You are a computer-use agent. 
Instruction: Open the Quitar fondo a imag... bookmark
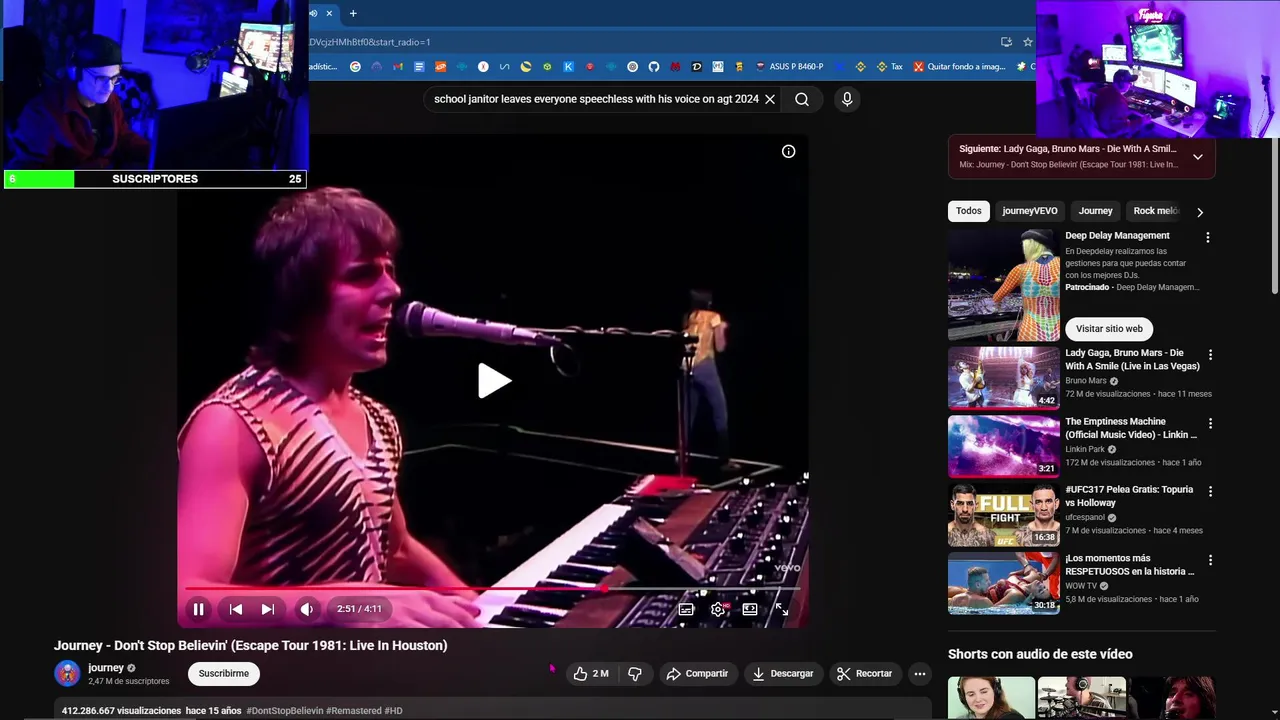tap(959, 67)
